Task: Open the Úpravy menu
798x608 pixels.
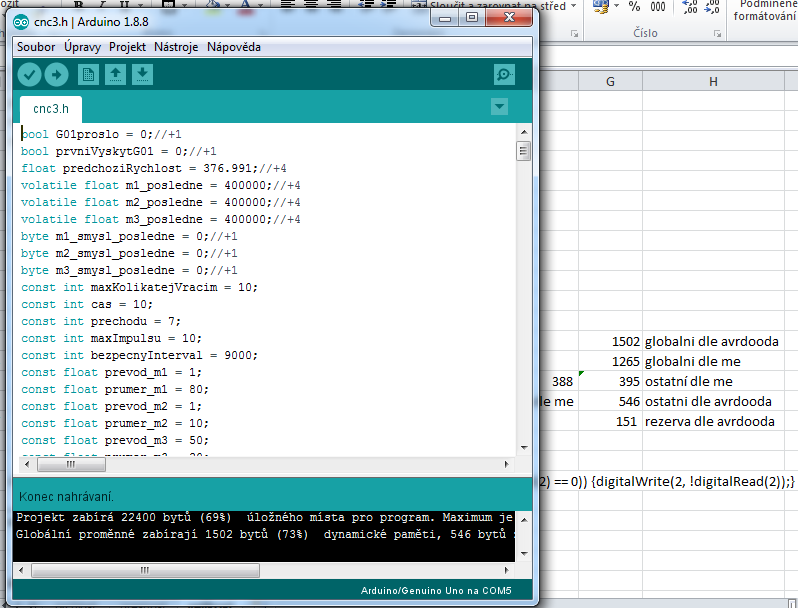Action: pos(82,47)
